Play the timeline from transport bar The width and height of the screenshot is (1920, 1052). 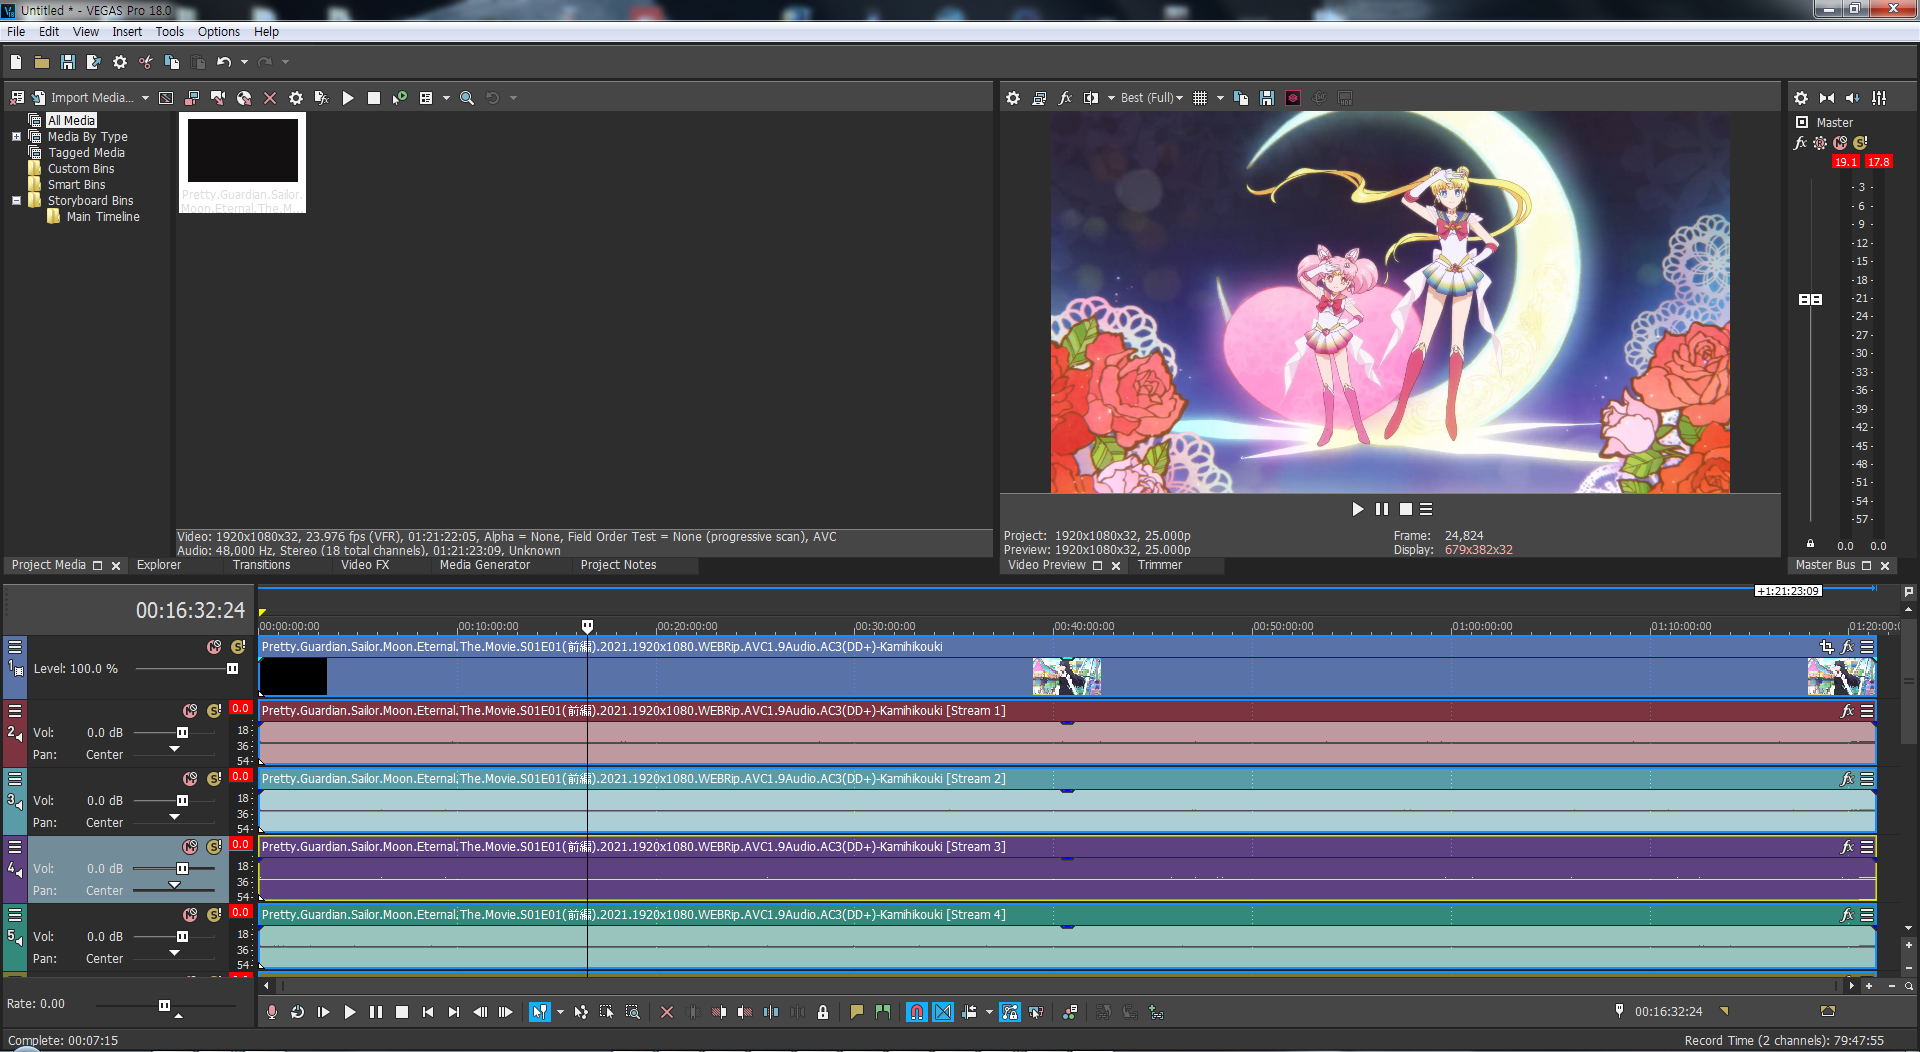point(350,1012)
